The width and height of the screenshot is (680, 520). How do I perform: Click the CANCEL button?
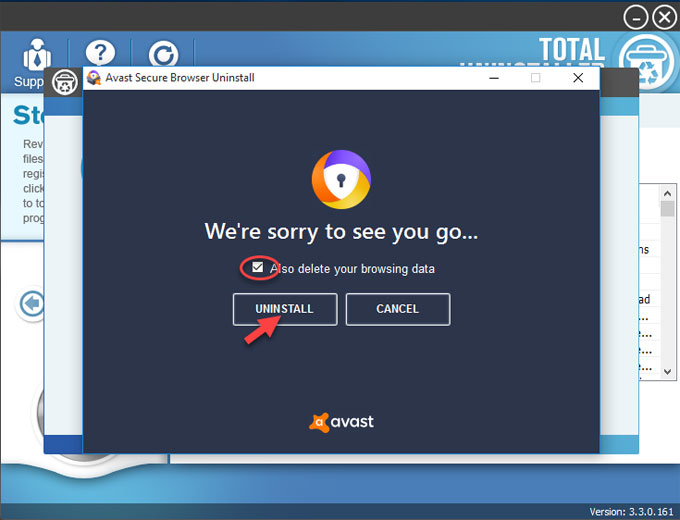pyautogui.click(x=398, y=309)
